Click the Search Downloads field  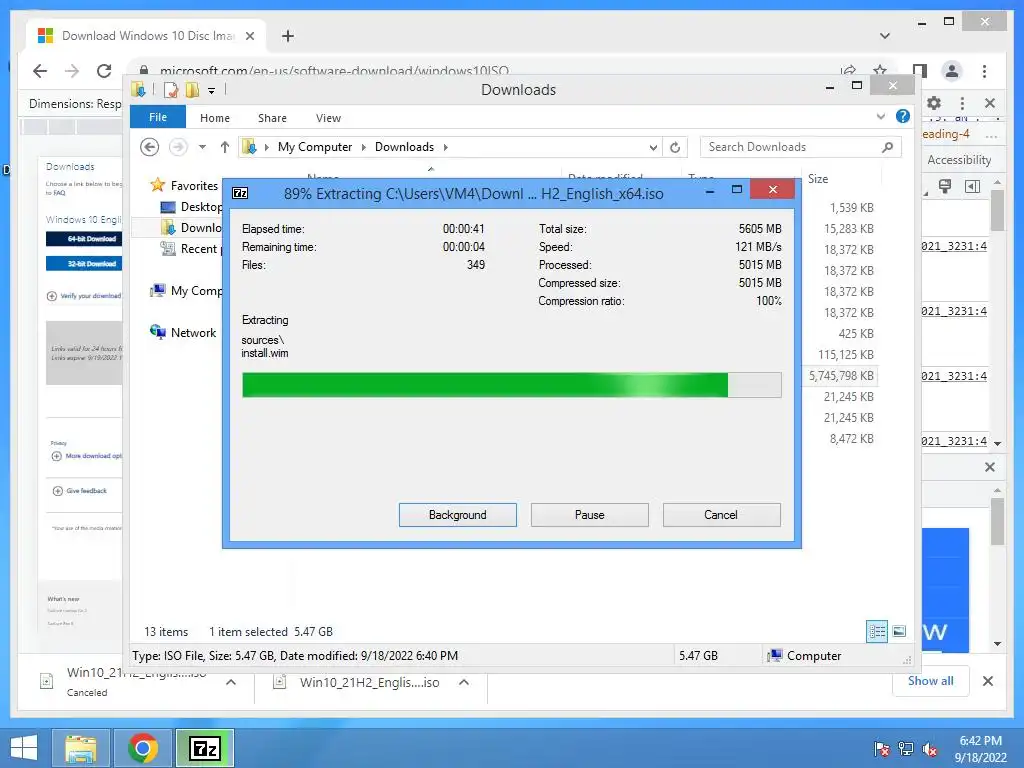[x=801, y=147]
